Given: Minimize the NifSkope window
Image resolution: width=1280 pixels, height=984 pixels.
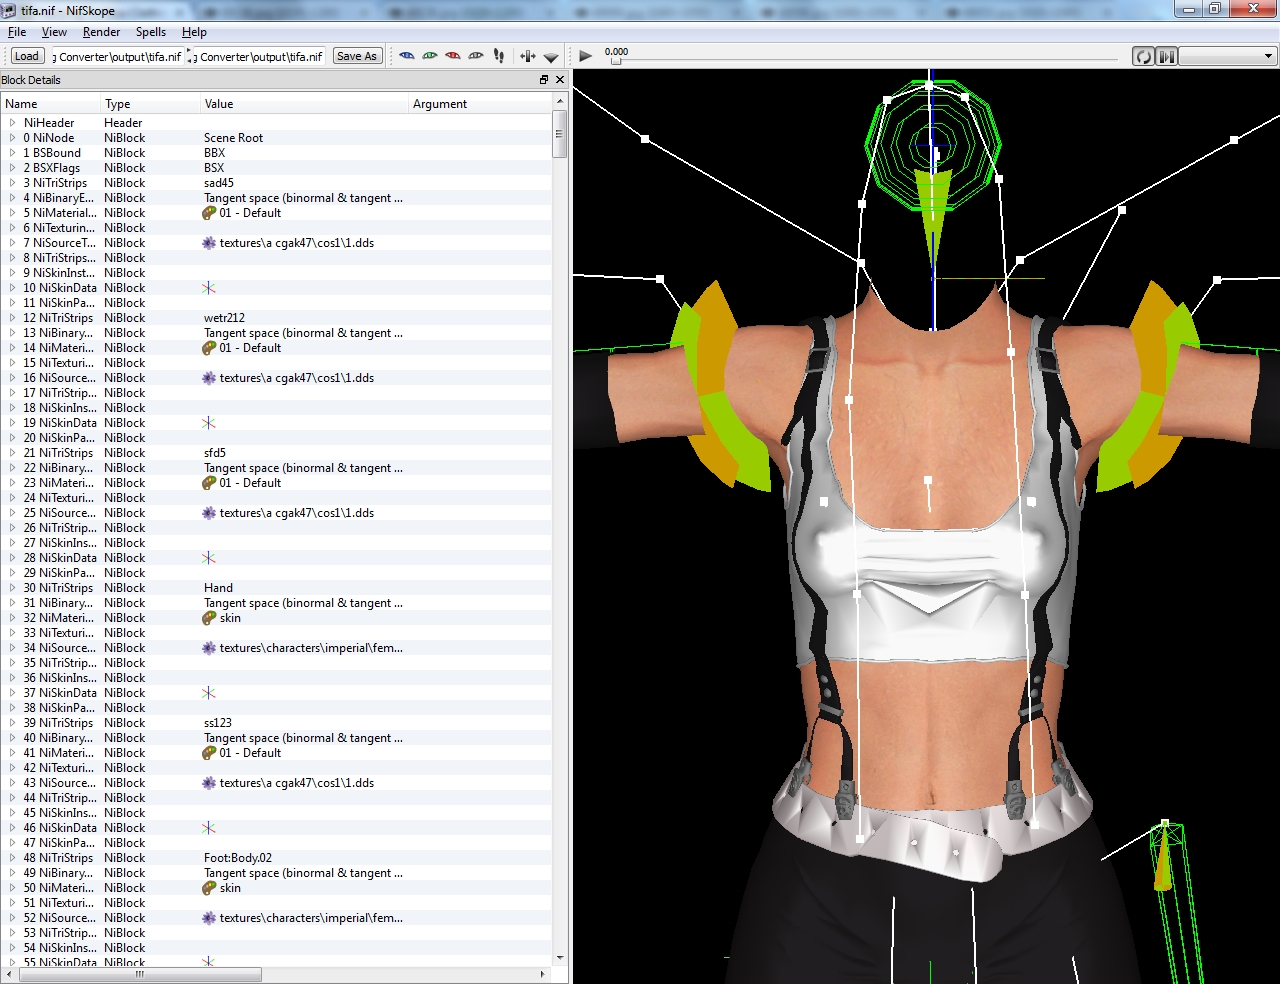Looking at the screenshot, I should coord(1188,9).
